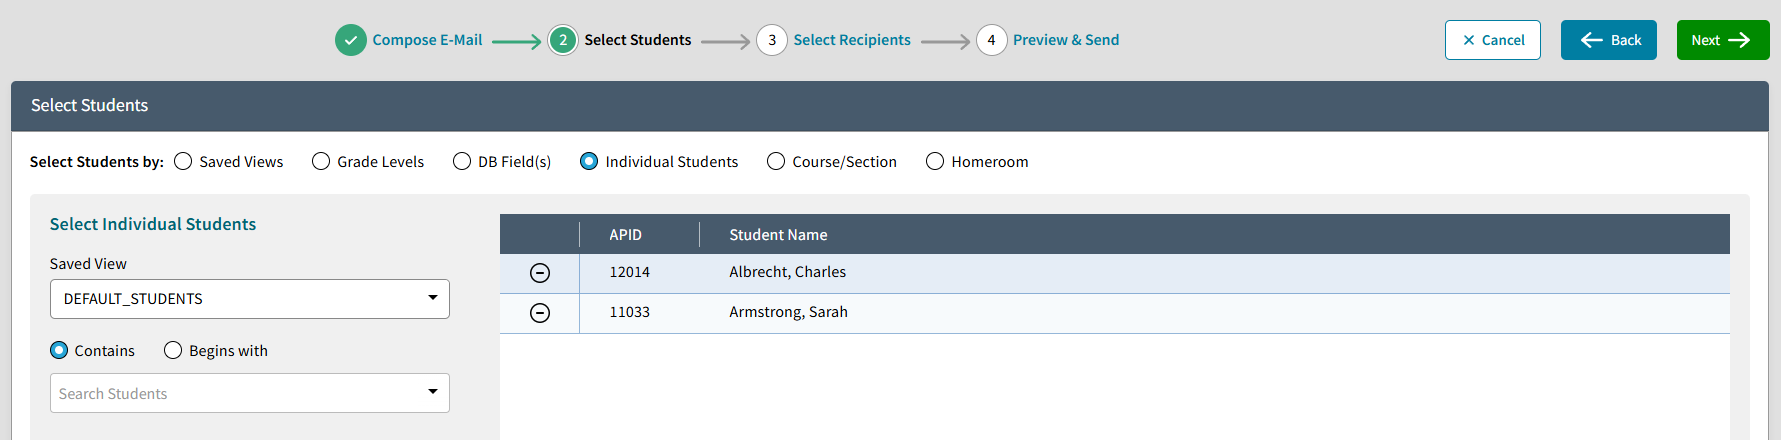Image resolution: width=1781 pixels, height=440 pixels.
Task: Choose the Homeroom radio option
Action: tap(935, 161)
